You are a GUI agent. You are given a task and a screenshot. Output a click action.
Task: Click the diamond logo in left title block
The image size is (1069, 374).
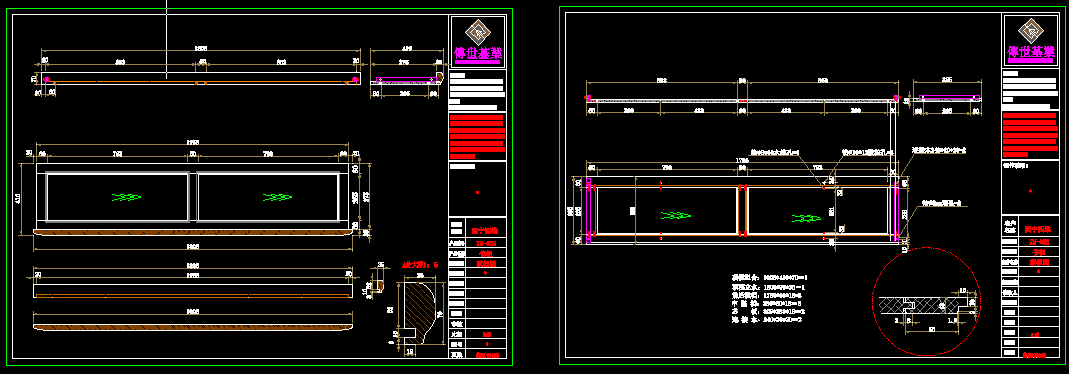(x=477, y=31)
